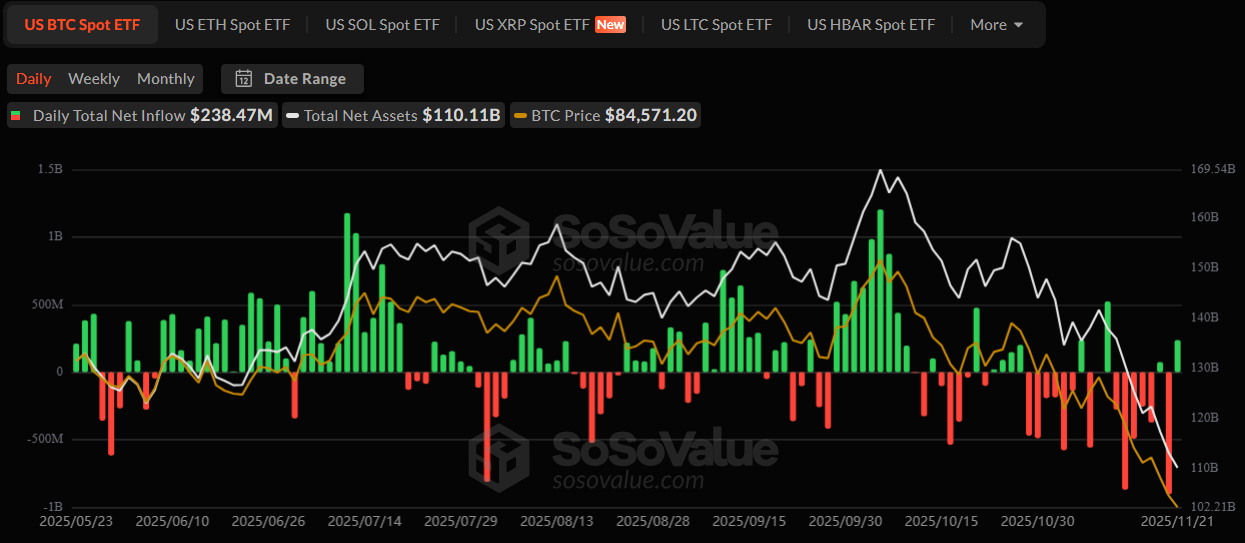The image size is (1245, 543).
Task: Click the upper SoSoValue watermark logo
Action: point(499,236)
